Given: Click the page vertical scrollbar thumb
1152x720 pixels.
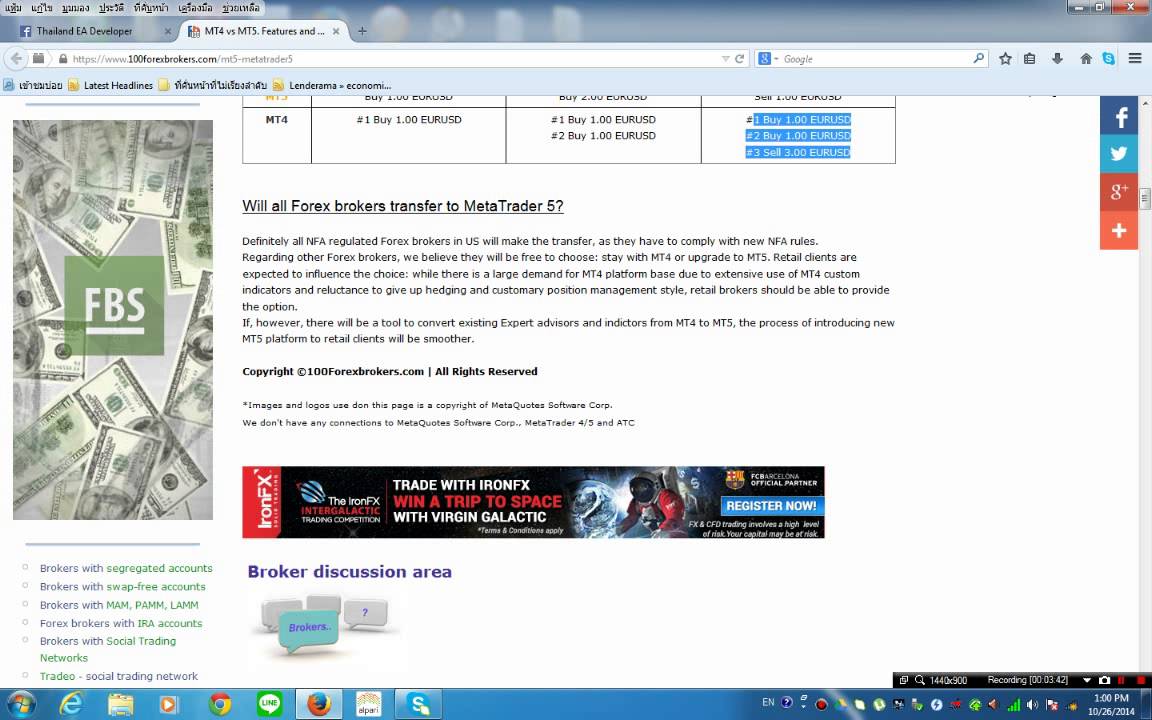Looking at the screenshot, I should coord(1145,198).
